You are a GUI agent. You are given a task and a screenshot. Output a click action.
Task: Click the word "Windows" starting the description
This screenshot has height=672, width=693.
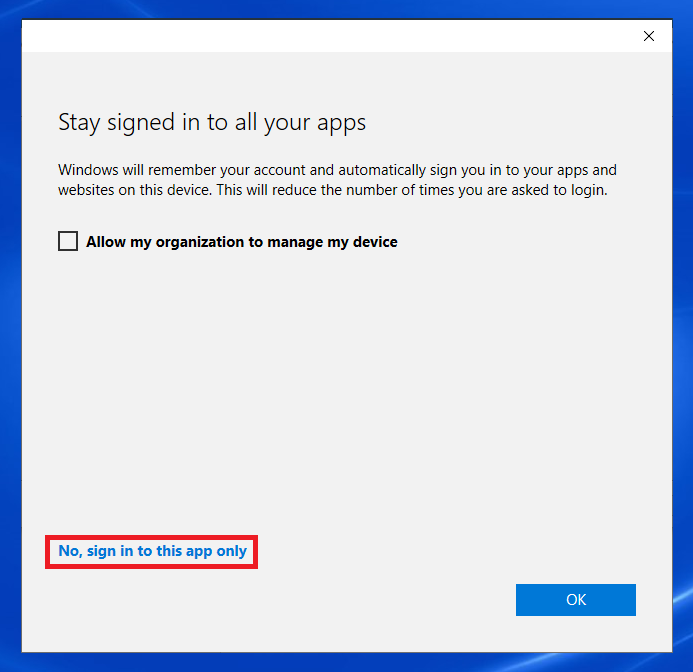[x=87, y=170]
